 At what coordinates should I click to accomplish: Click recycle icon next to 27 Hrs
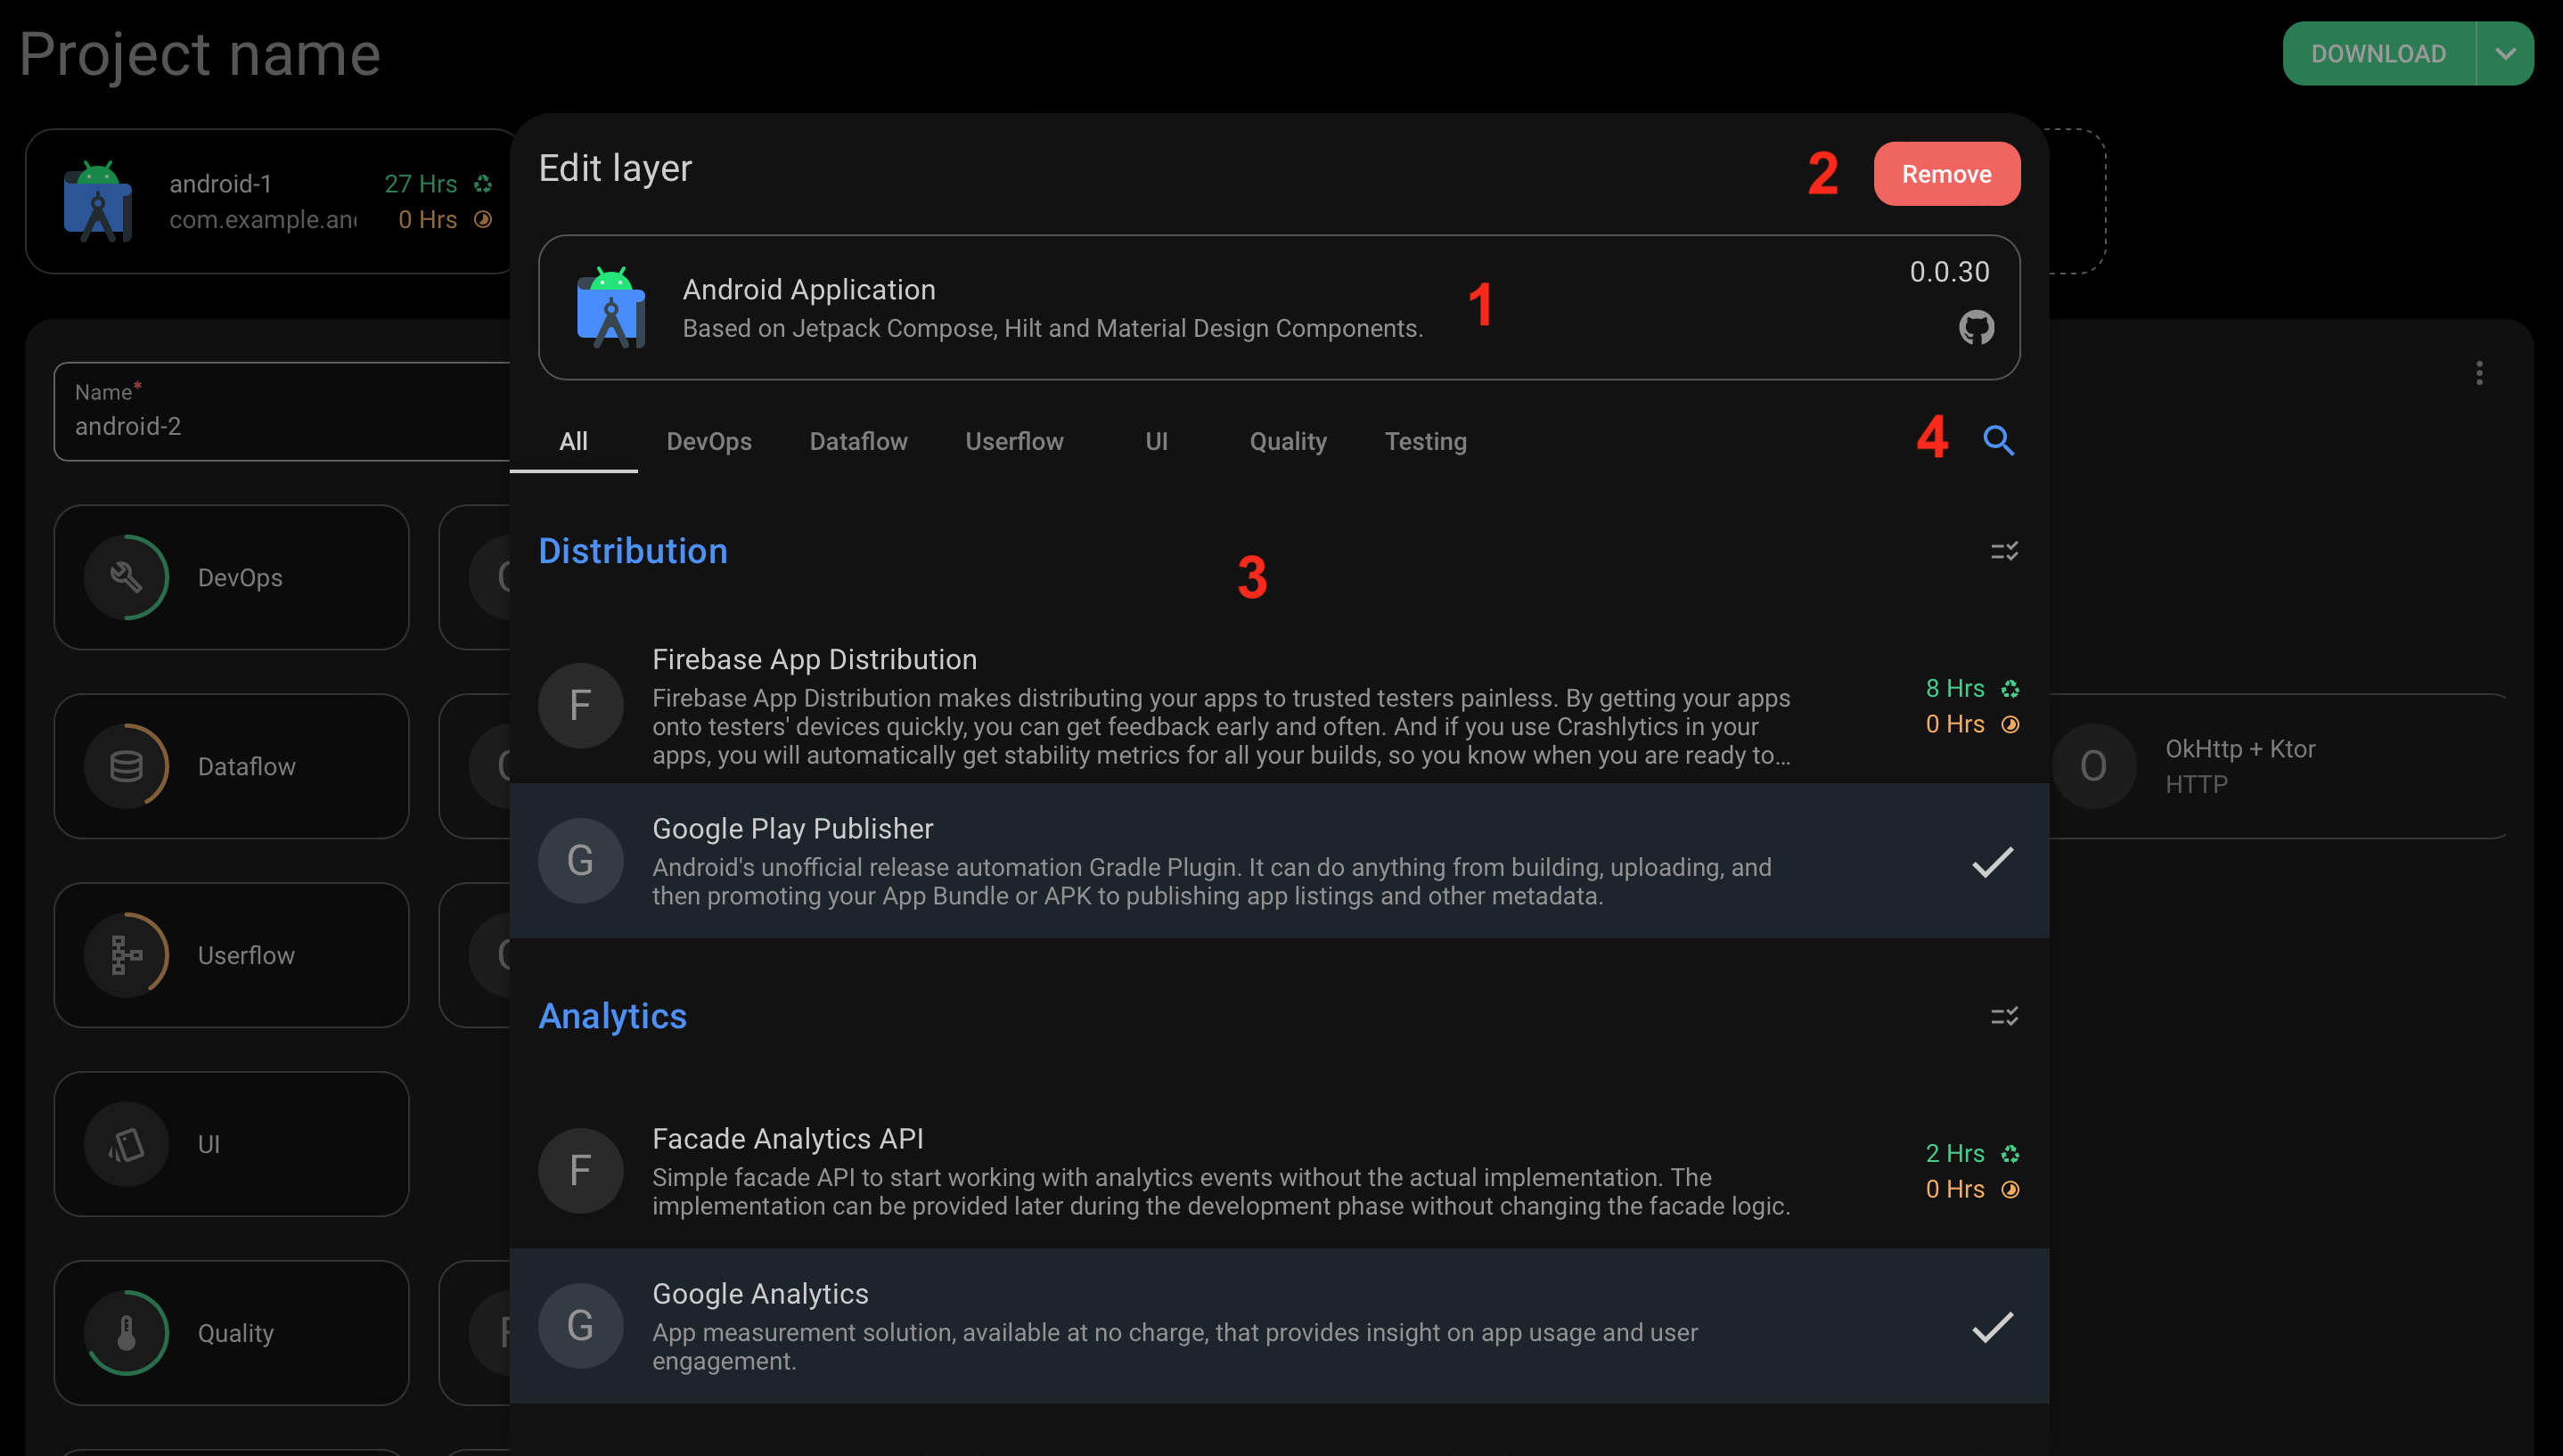point(483,184)
